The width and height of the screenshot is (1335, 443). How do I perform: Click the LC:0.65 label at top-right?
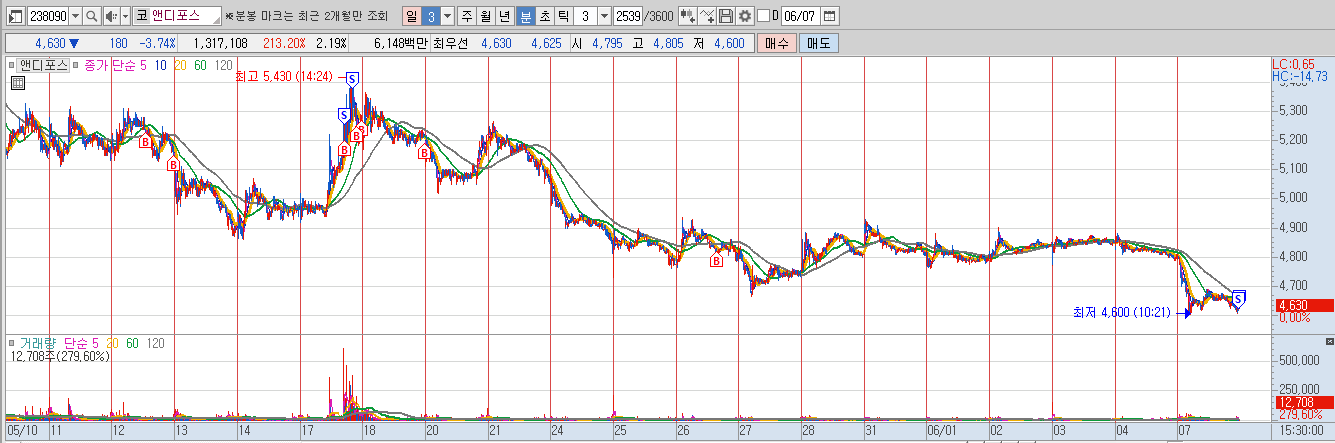pos(1295,63)
